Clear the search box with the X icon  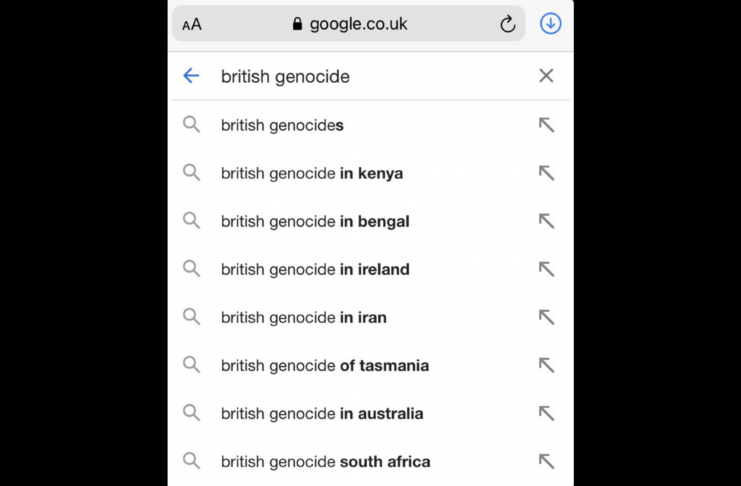point(546,76)
